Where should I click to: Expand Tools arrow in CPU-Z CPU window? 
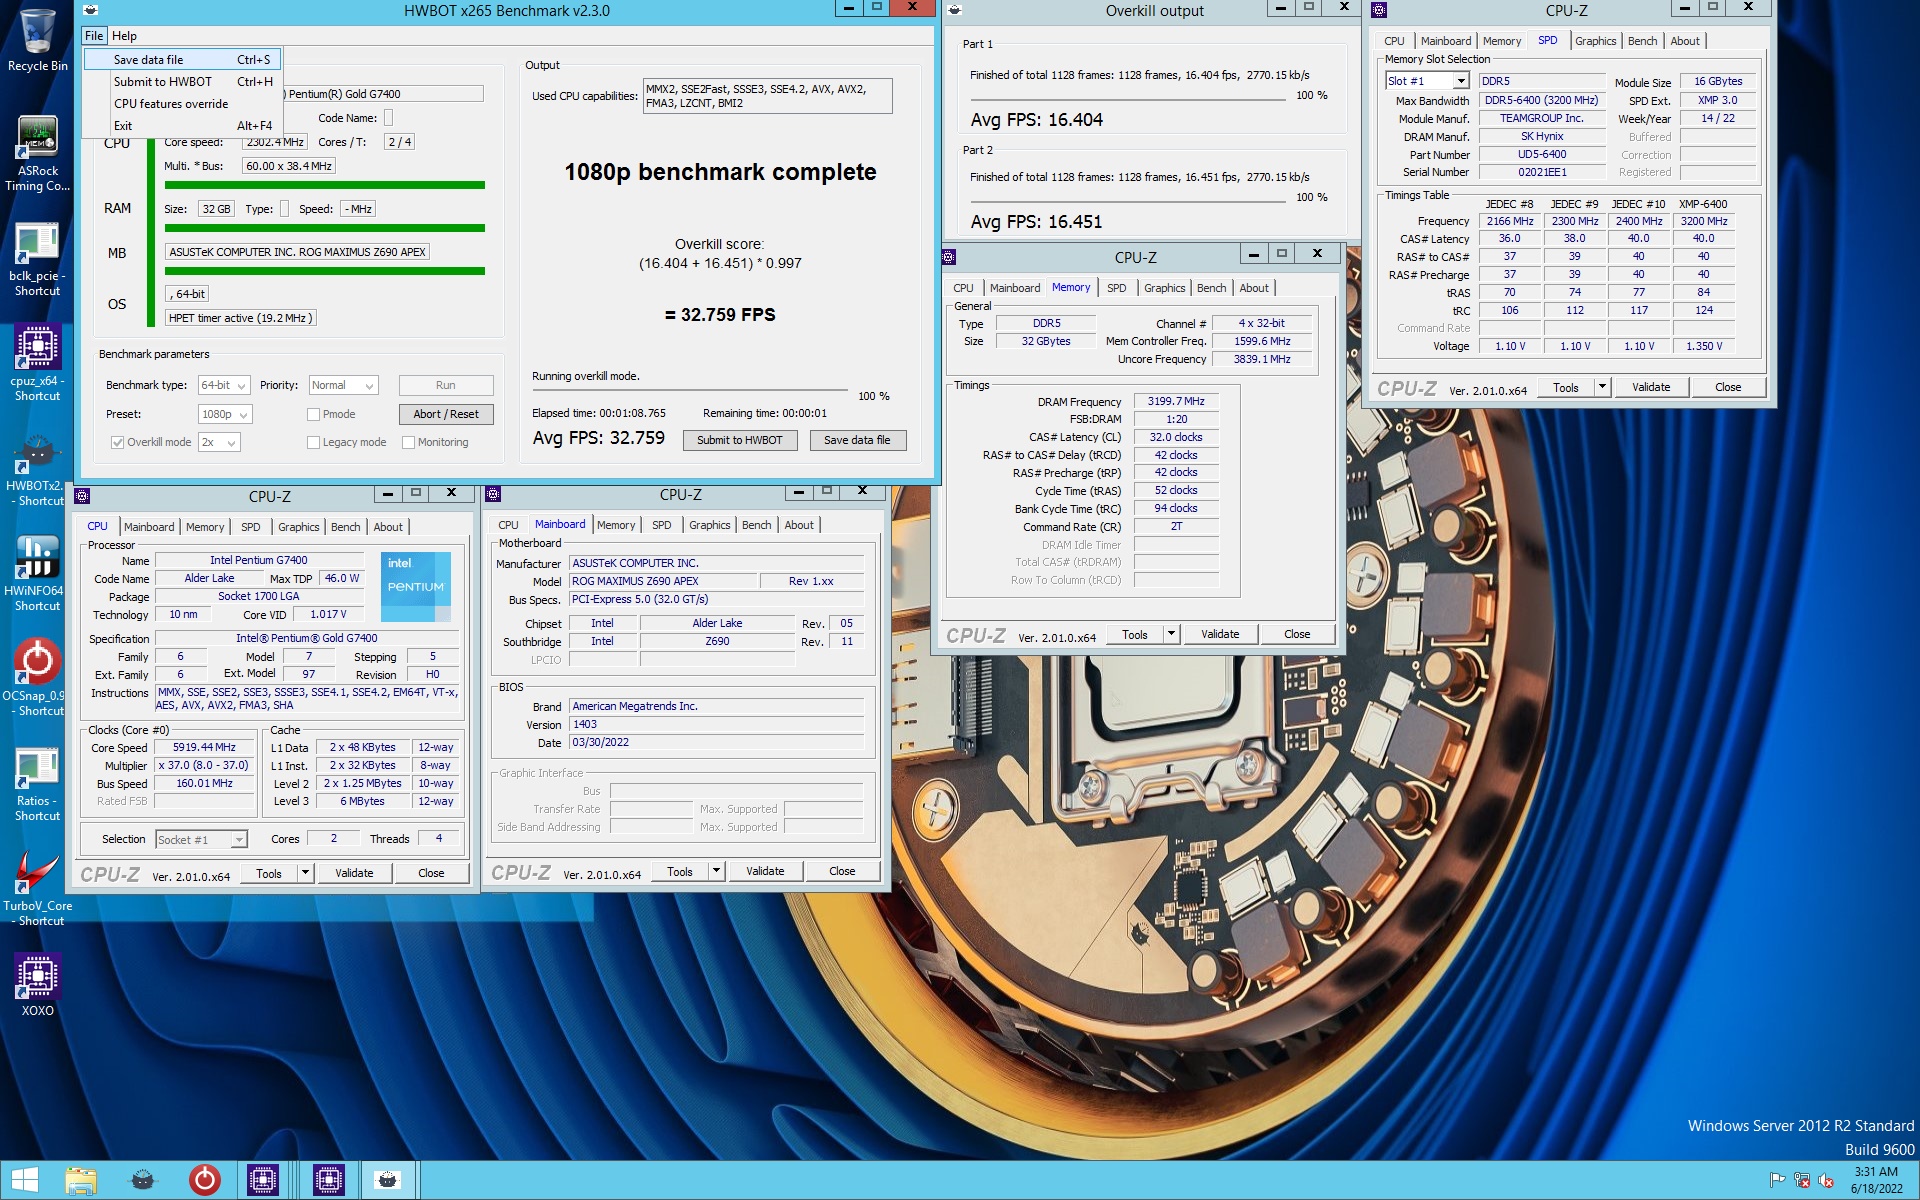click(x=305, y=873)
